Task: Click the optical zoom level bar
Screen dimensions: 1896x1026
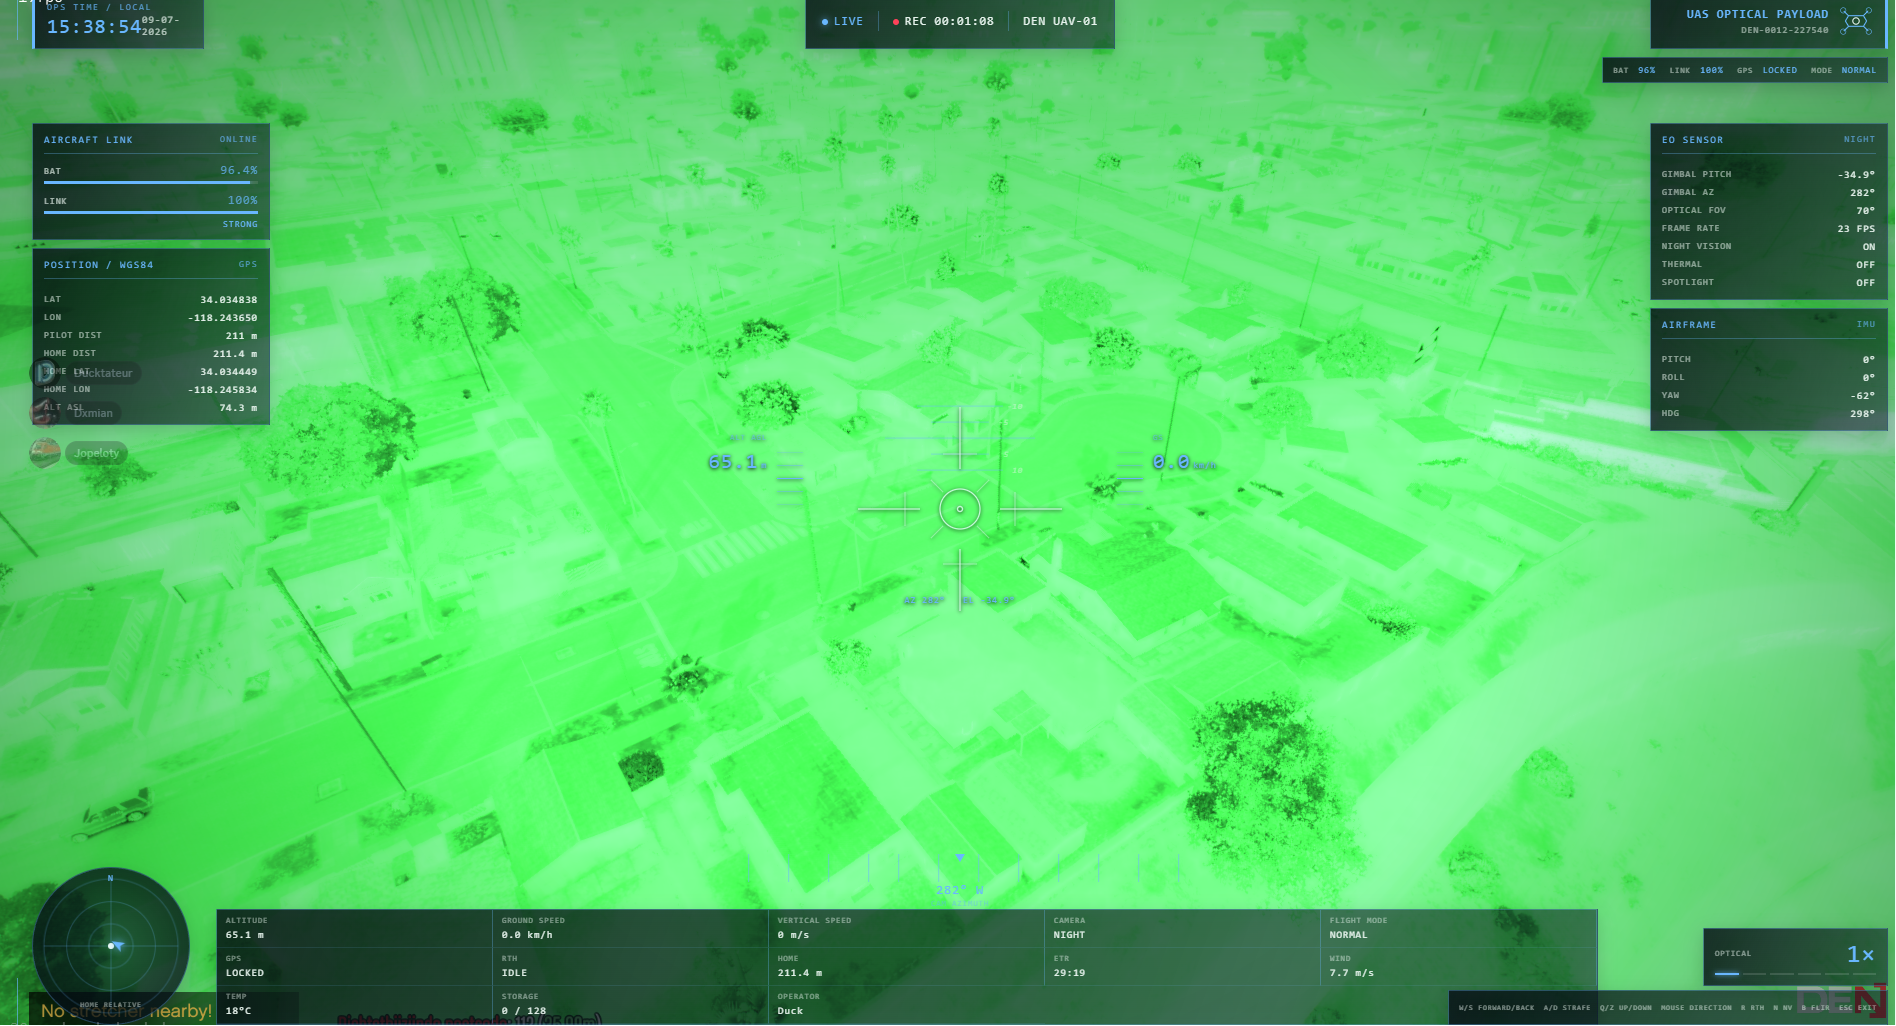Action: (x=1794, y=974)
